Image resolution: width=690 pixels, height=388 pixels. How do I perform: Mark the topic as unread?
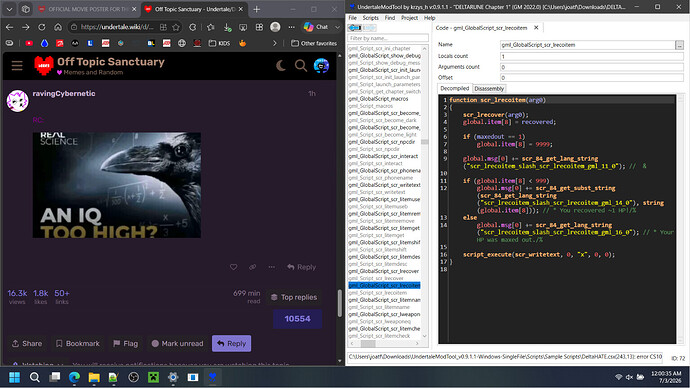177,344
